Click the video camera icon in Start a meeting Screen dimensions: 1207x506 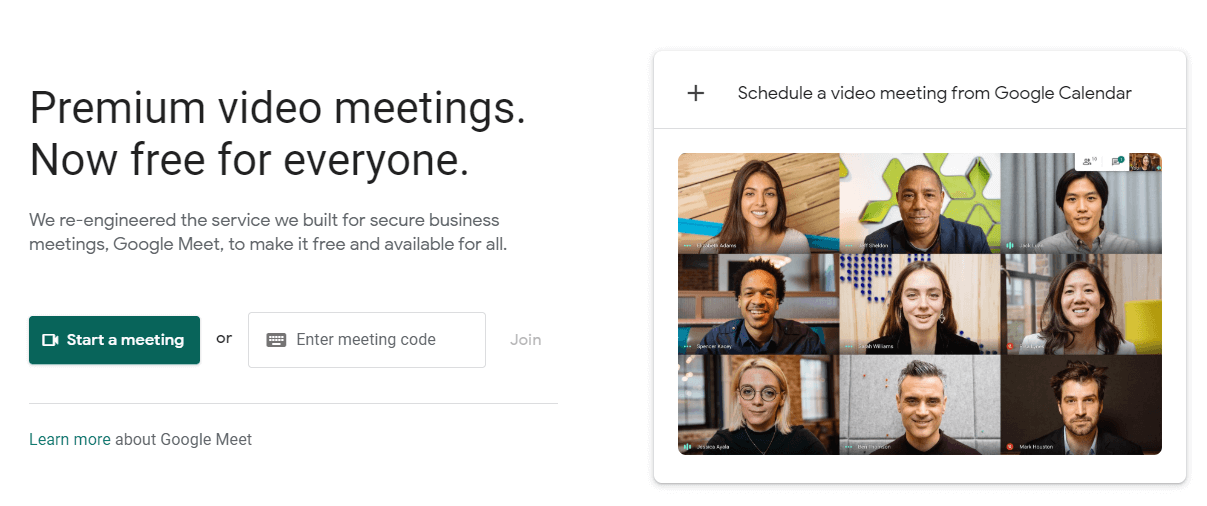coord(50,340)
